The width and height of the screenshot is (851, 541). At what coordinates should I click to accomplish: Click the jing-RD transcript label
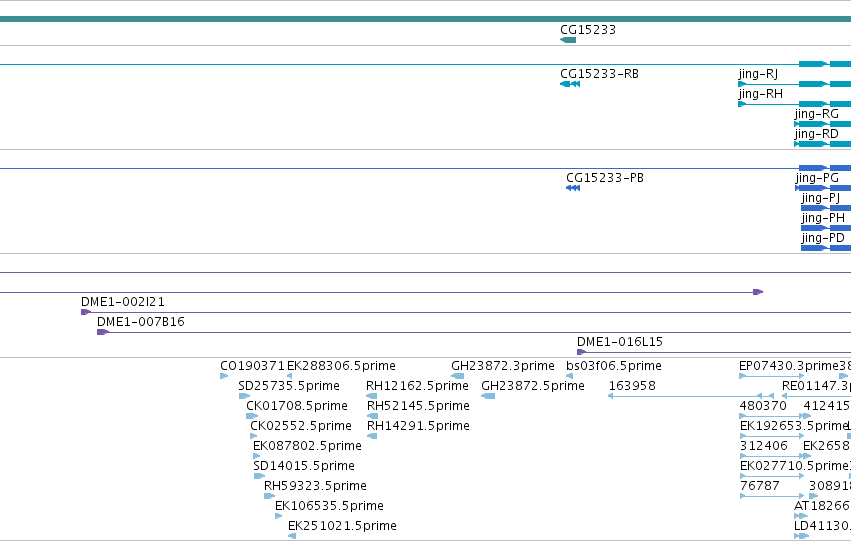point(816,134)
